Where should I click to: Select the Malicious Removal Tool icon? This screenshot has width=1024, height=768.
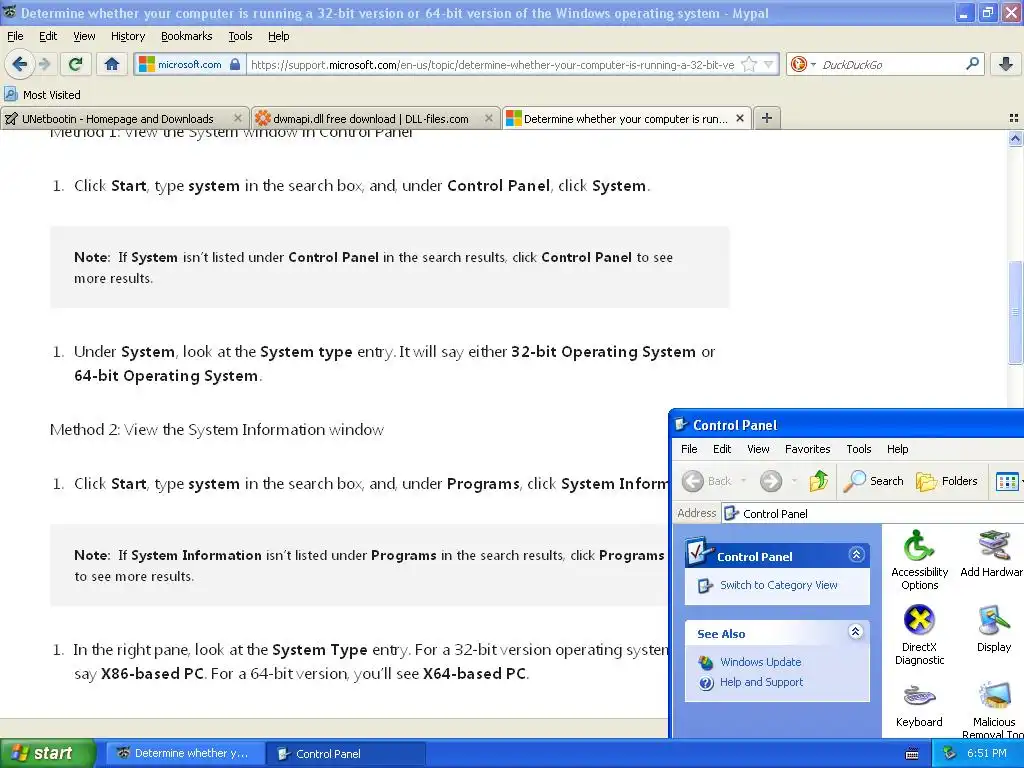click(993, 710)
